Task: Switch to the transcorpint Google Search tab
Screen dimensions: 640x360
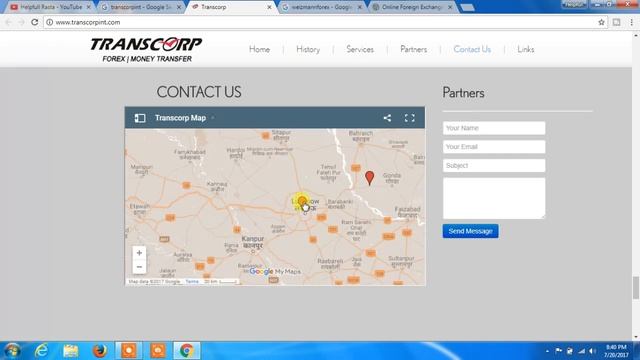Action: [141, 7]
